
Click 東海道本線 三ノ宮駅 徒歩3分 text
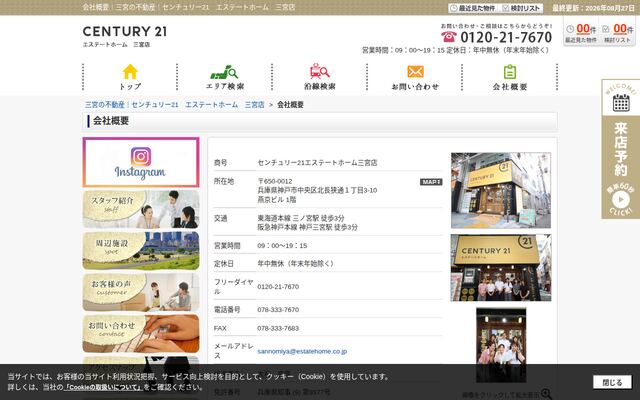[x=301, y=218]
